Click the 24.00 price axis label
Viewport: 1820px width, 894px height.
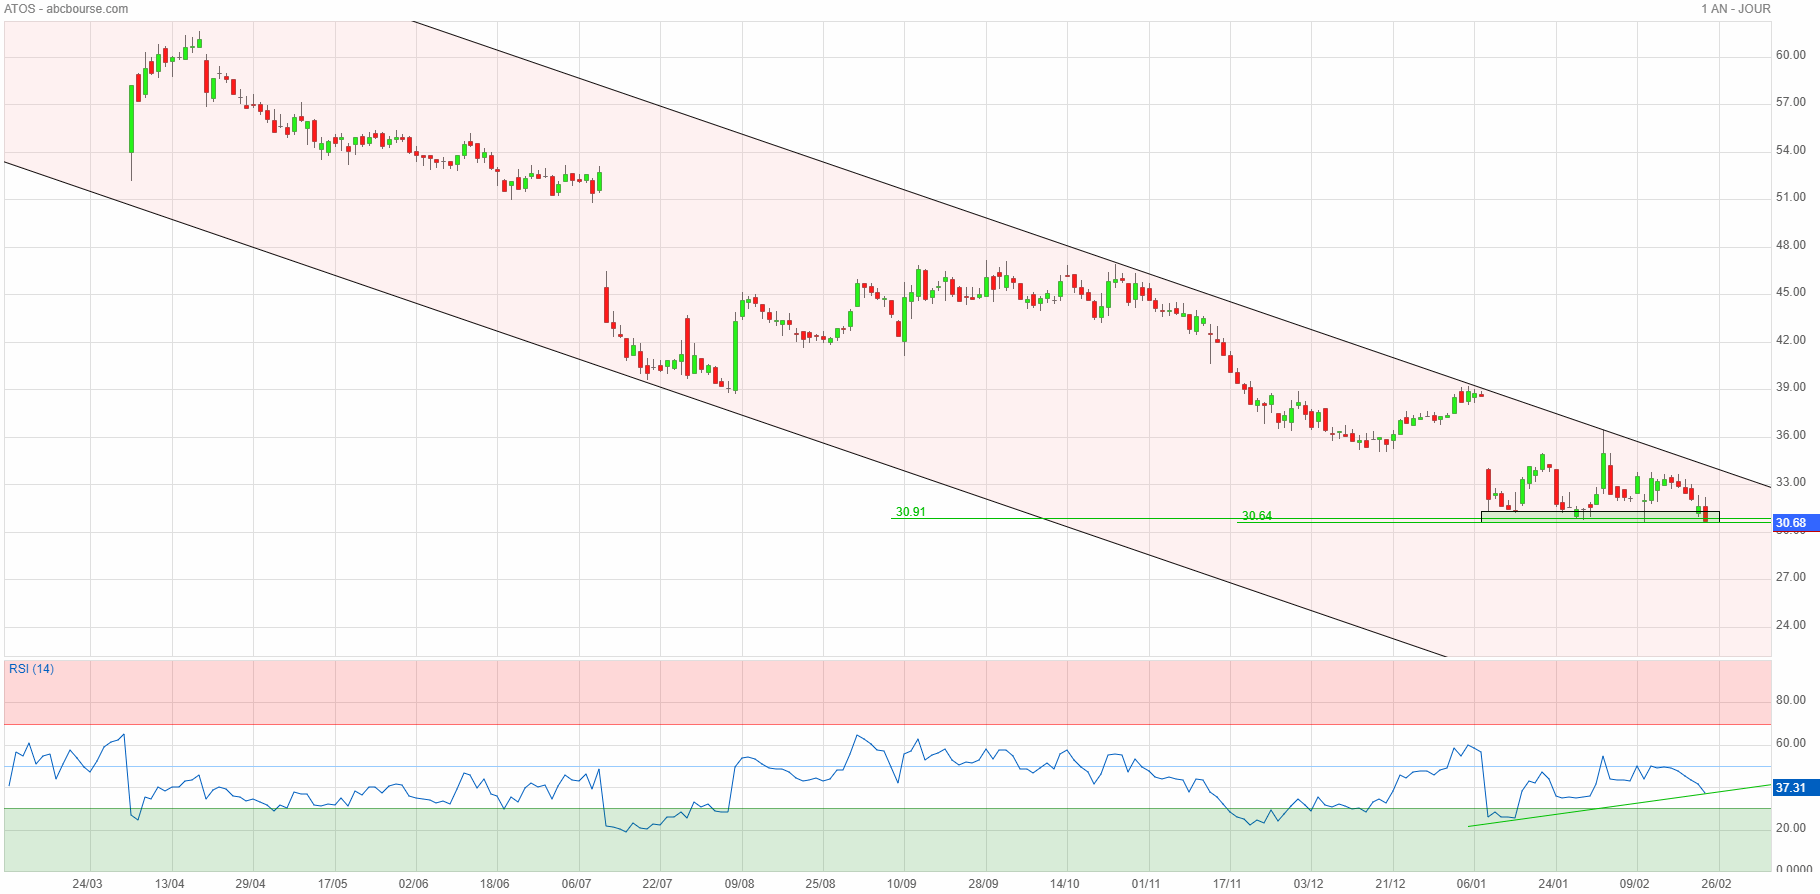[1791, 625]
